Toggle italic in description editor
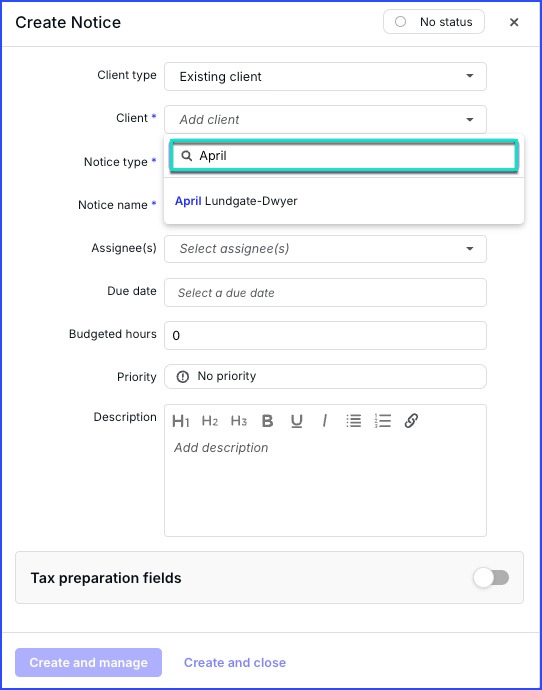This screenshot has height=690, width=542. 325,421
